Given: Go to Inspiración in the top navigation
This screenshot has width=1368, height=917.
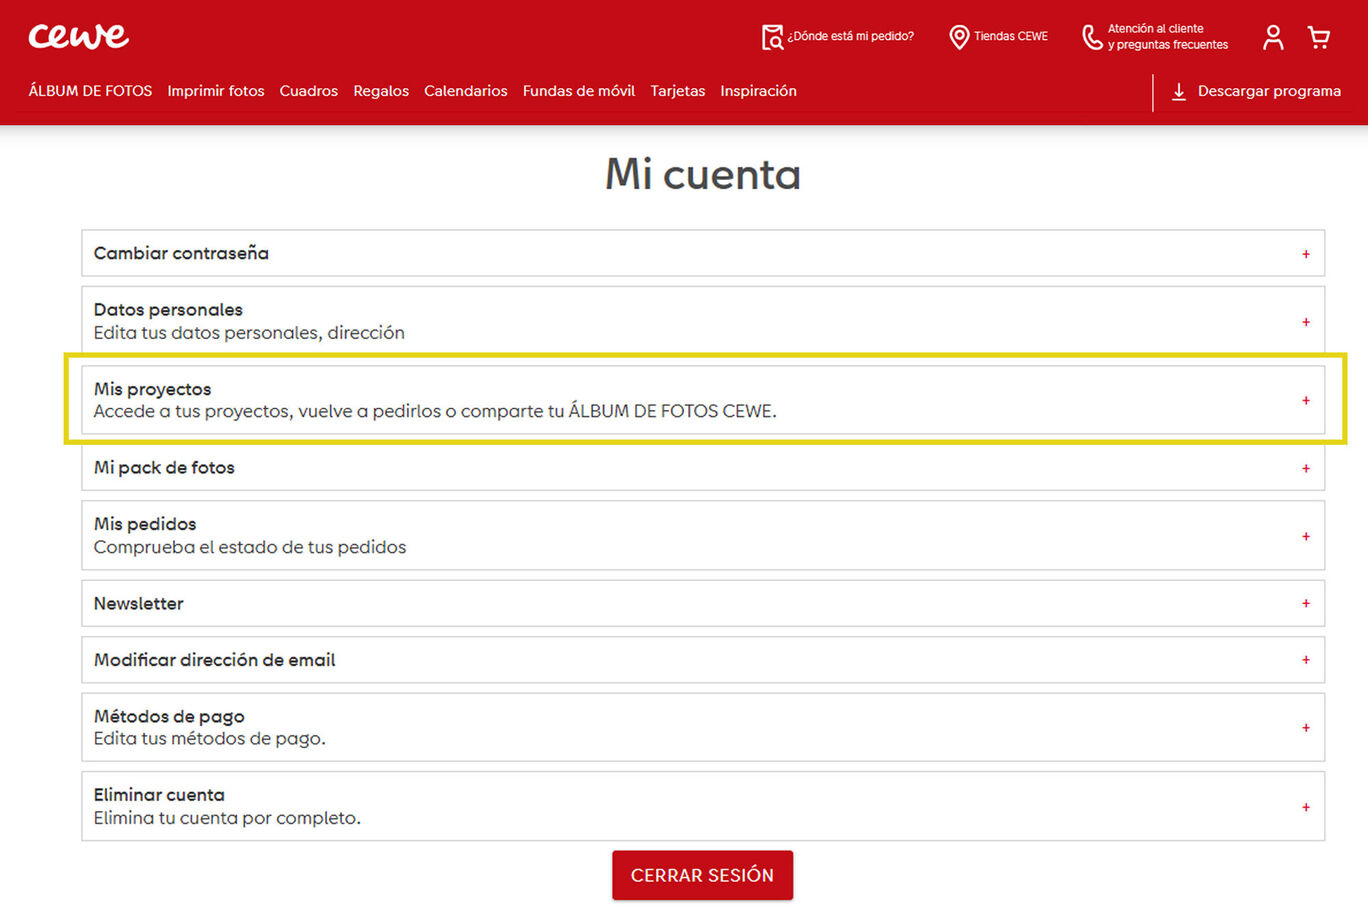Looking at the screenshot, I should (x=758, y=90).
